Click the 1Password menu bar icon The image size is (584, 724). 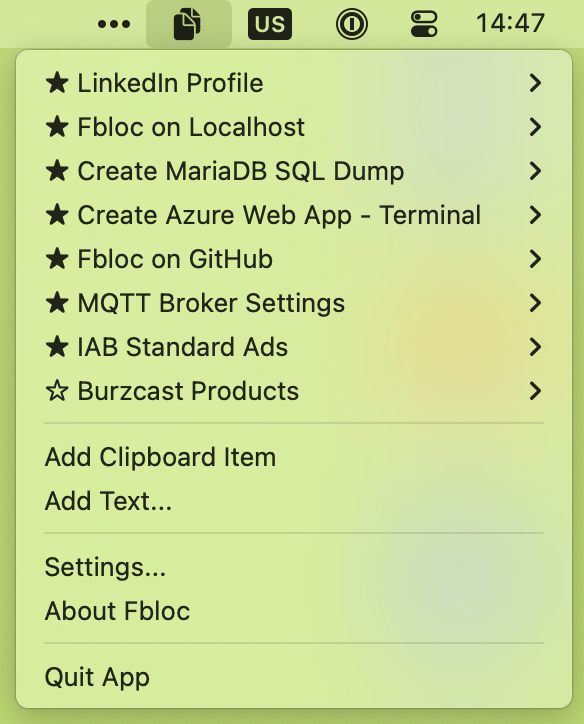pyautogui.click(x=352, y=24)
